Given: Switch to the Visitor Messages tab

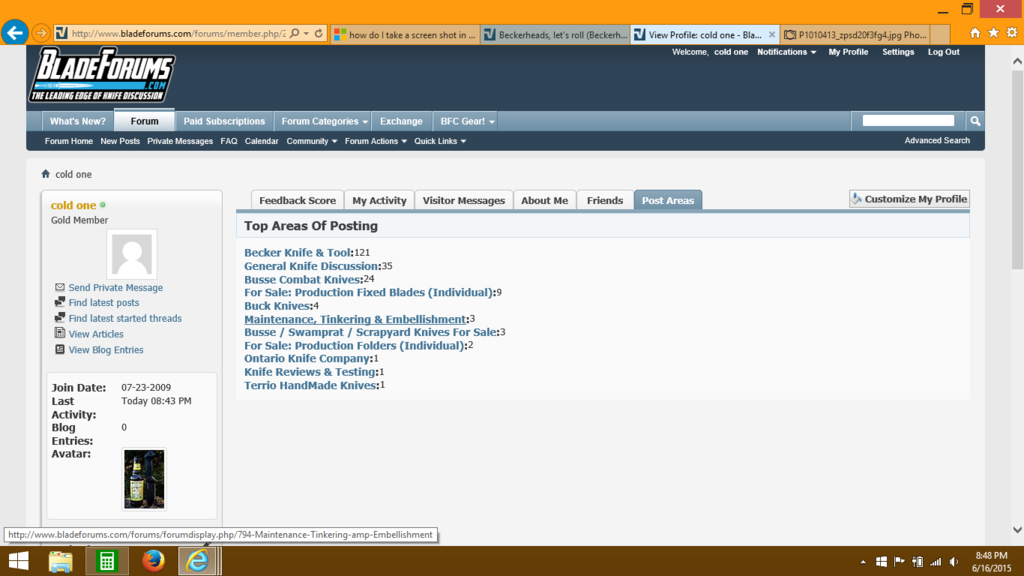Looking at the screenshot, I should tap(464, 200).
